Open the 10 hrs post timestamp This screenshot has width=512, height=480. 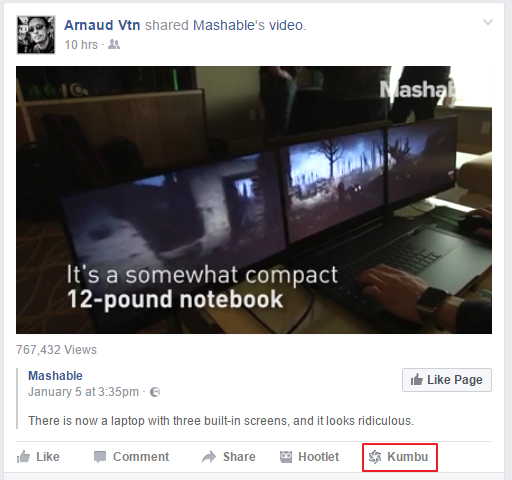81,44
